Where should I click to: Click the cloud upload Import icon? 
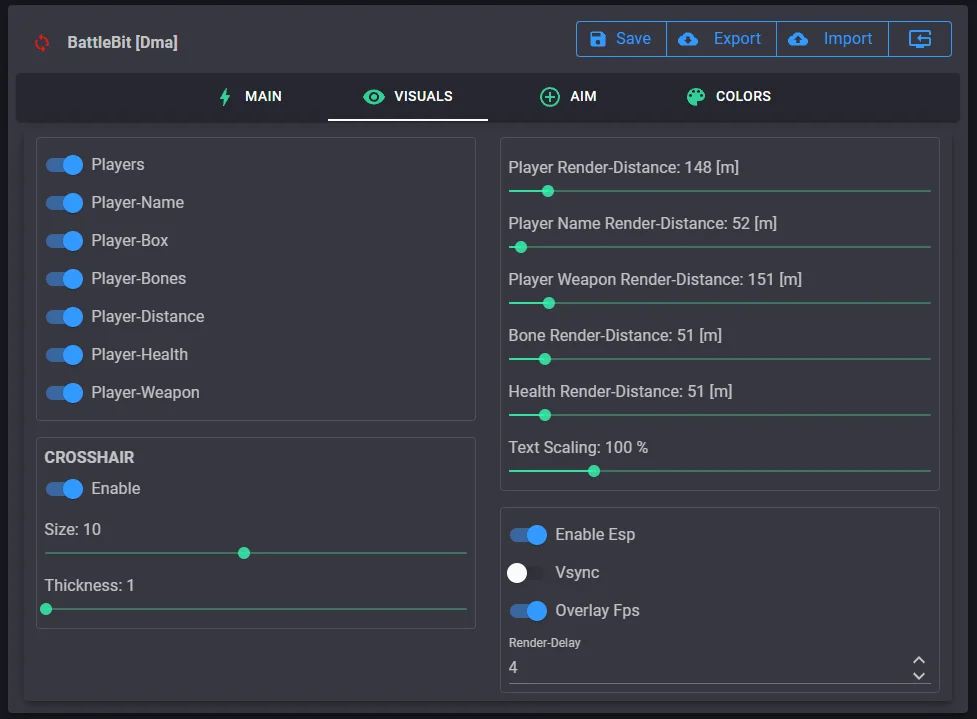[798, 39]
